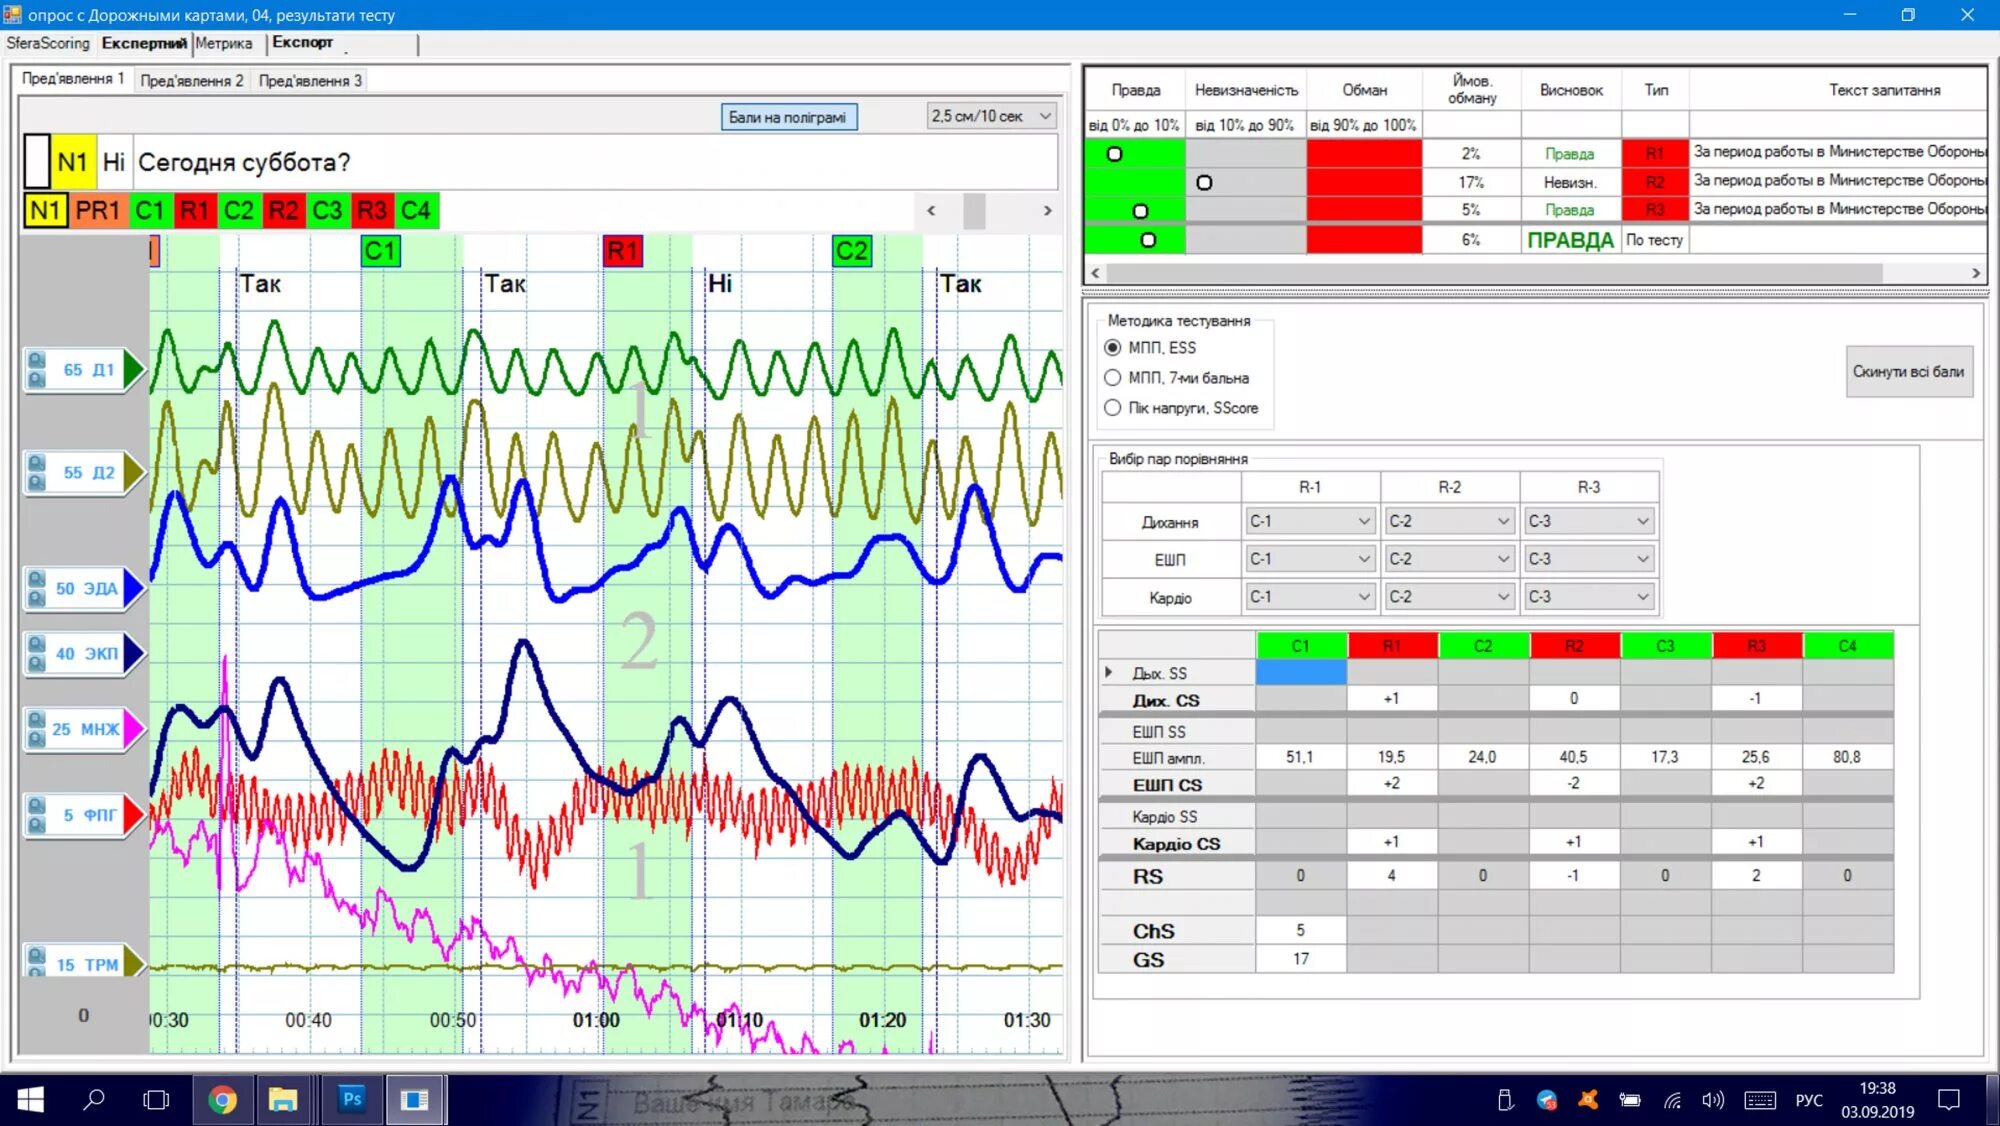
Task: Select the МПП, 7-ми бальна radio option
Action: coord(1113,378)
